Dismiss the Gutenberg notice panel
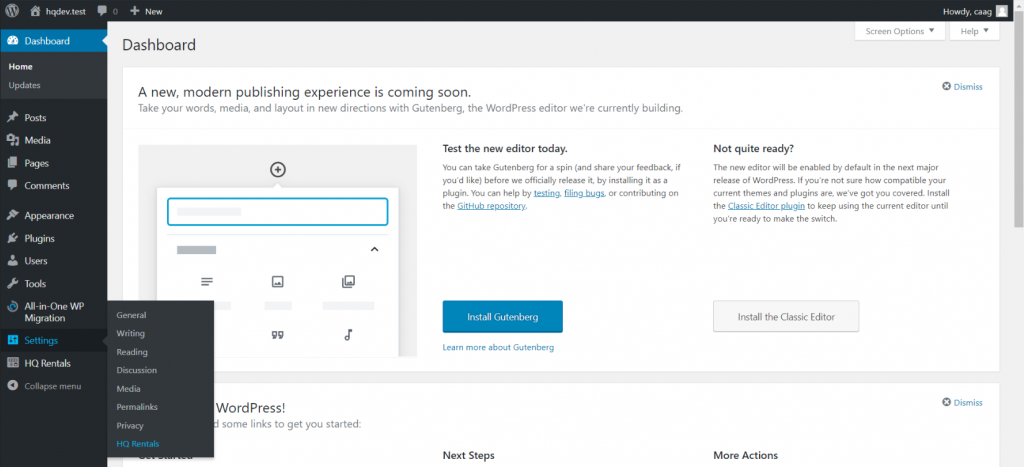The height and width of the screenshot is (467, 1024). point(962,87)
